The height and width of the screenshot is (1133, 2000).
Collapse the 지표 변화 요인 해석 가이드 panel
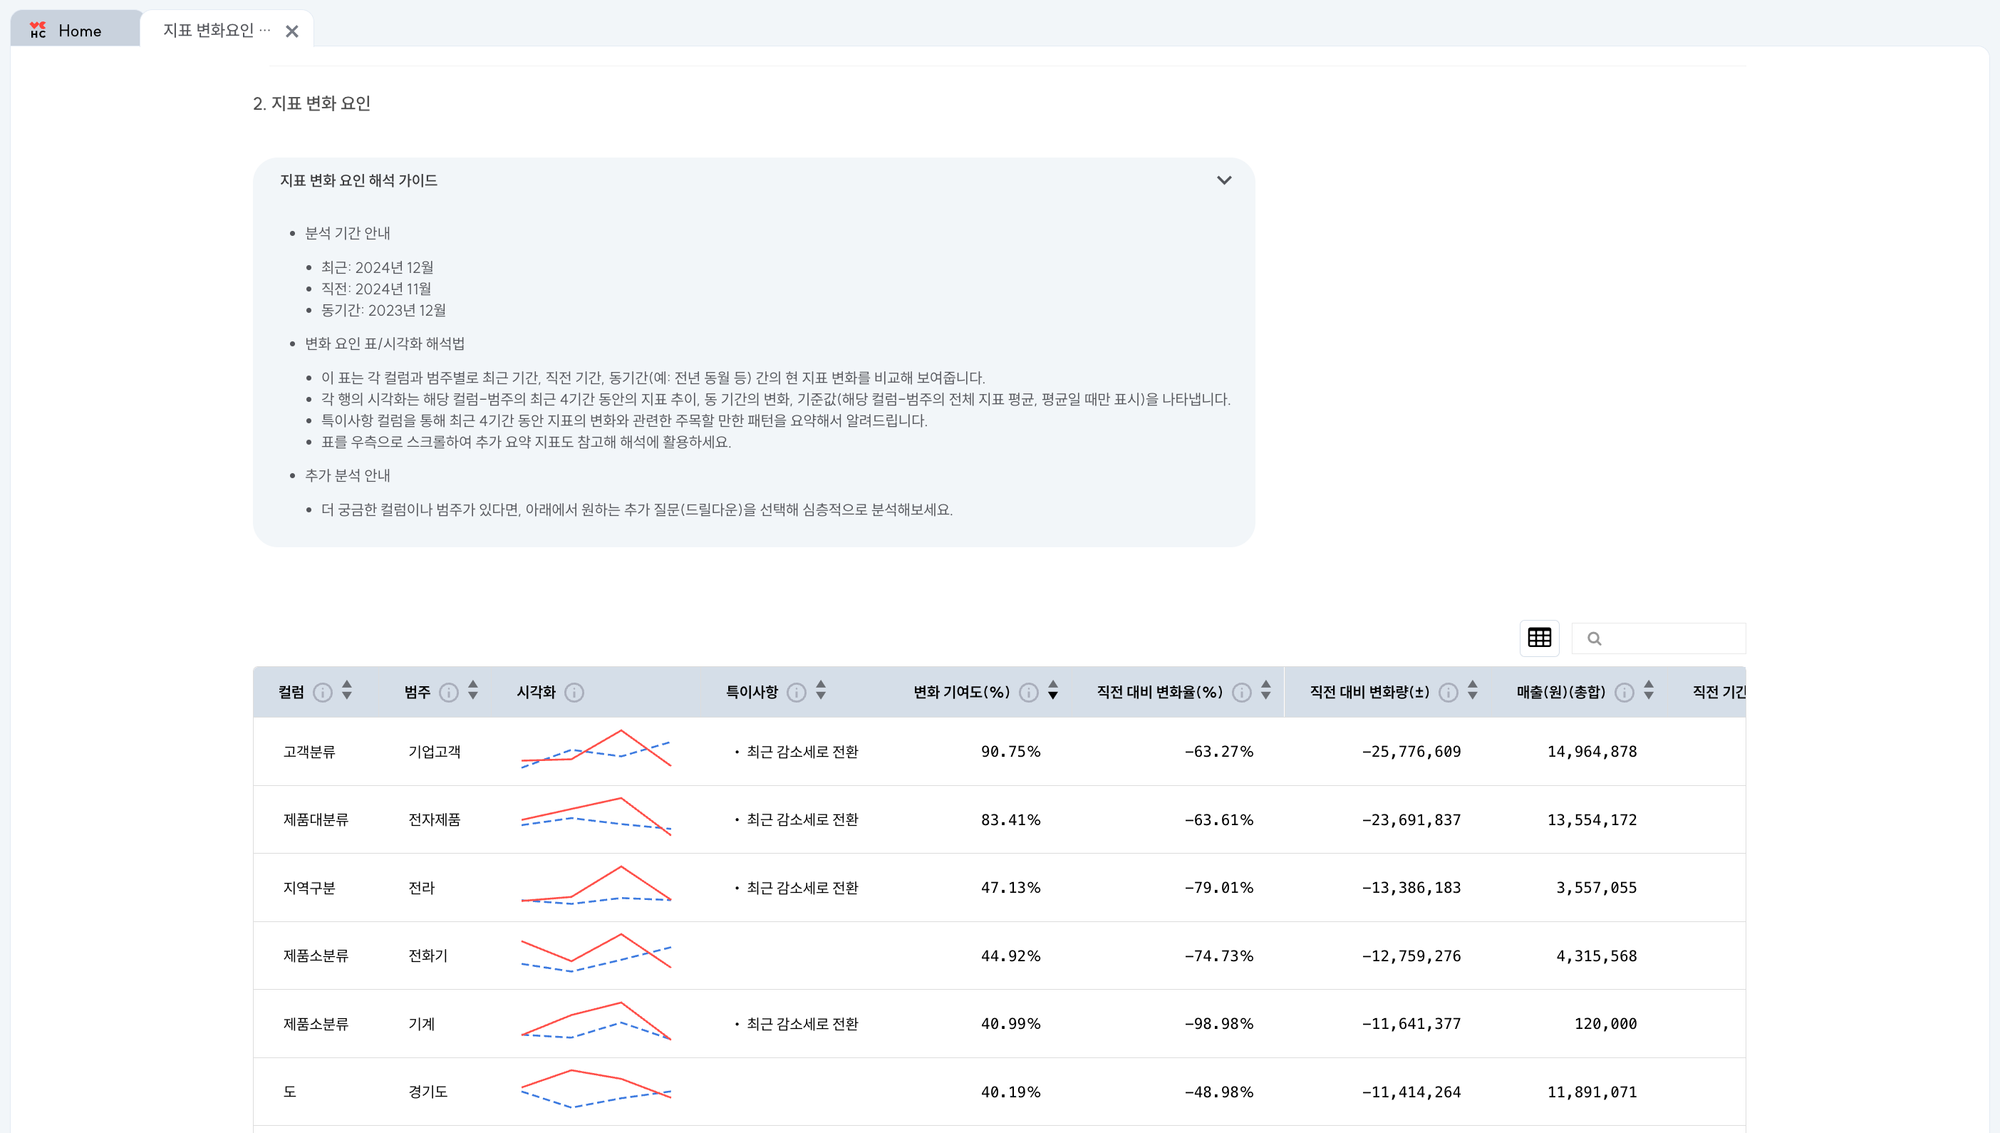click(x=1224, y=180)
